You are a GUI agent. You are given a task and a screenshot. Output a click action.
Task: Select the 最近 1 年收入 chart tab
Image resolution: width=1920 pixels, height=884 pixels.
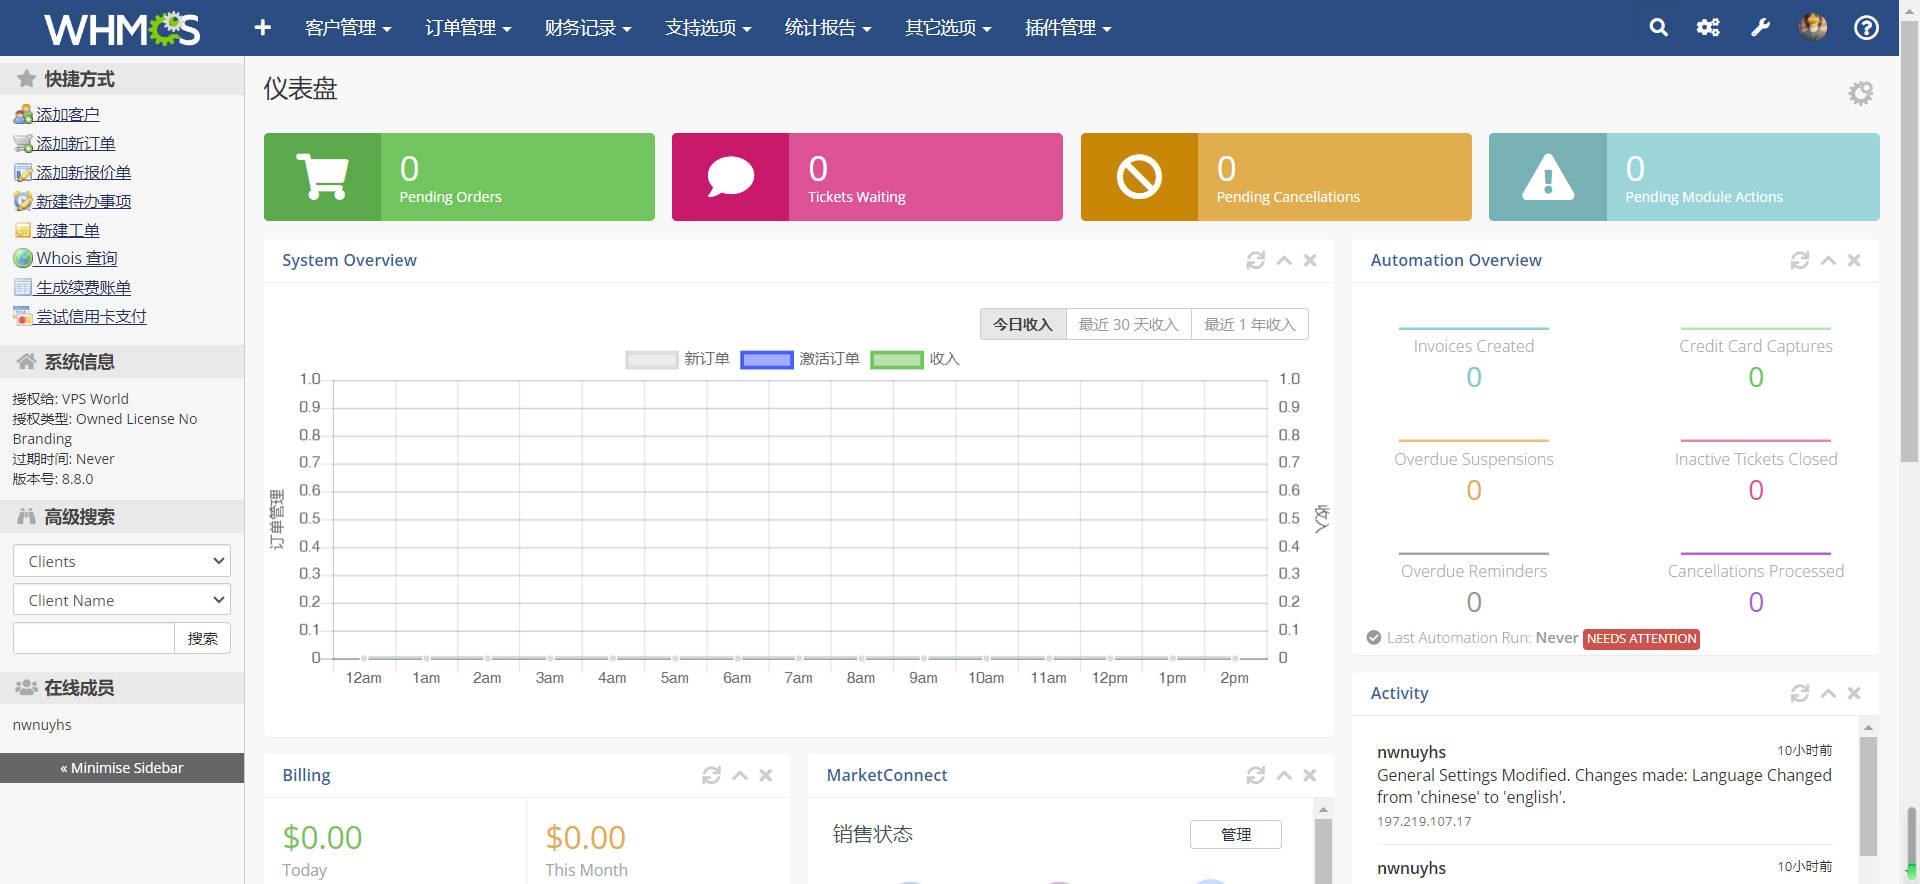pyautogui.click(x=1250, y=324)
